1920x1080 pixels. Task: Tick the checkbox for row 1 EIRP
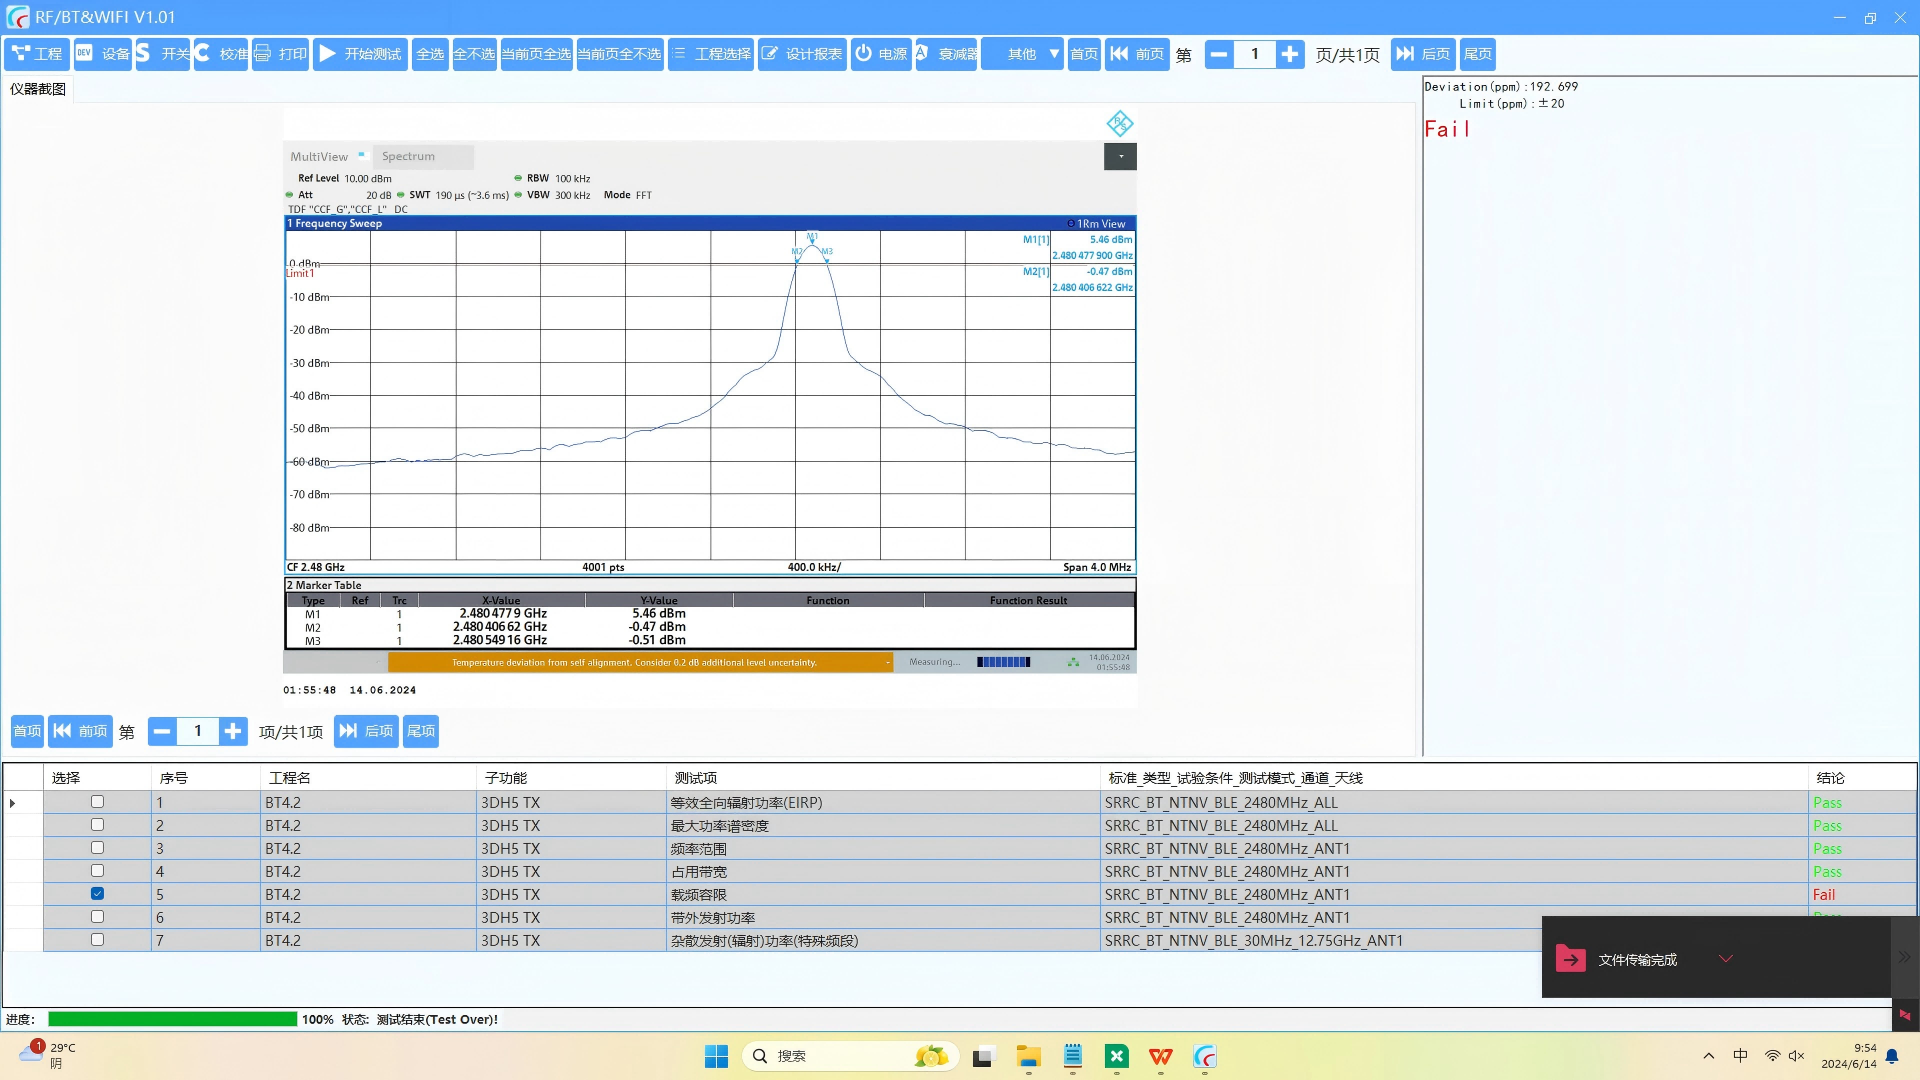tap(97, 802)
